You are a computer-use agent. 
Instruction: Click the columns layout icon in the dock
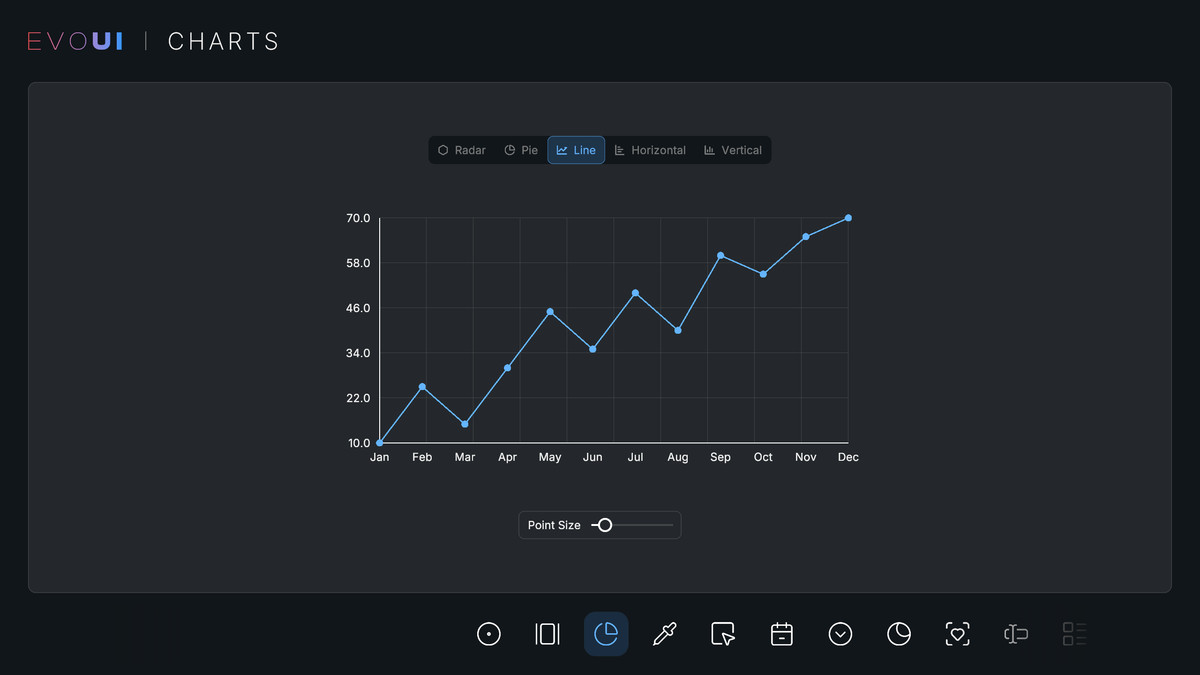coord(547,634)
